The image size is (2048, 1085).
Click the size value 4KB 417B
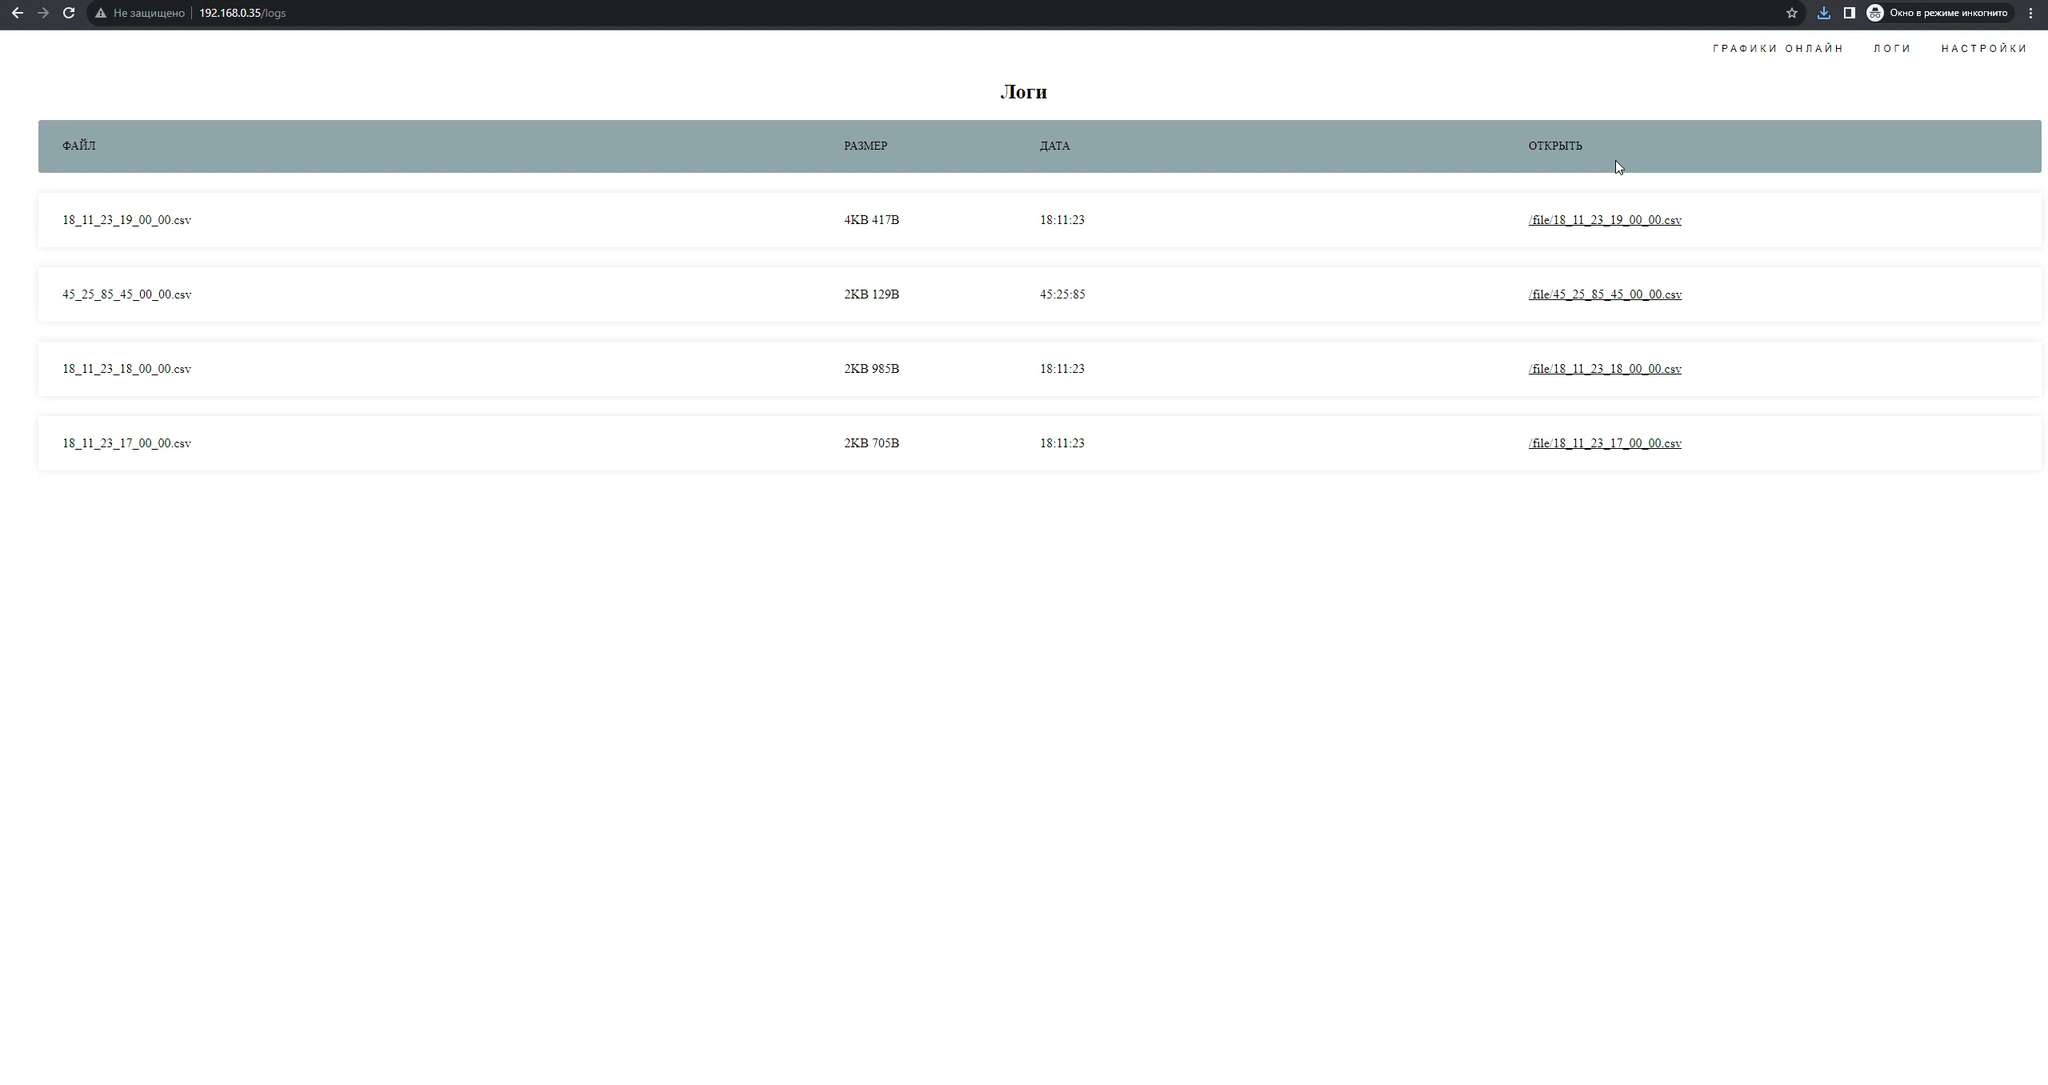pyautogui.click(x=871, y=220)
